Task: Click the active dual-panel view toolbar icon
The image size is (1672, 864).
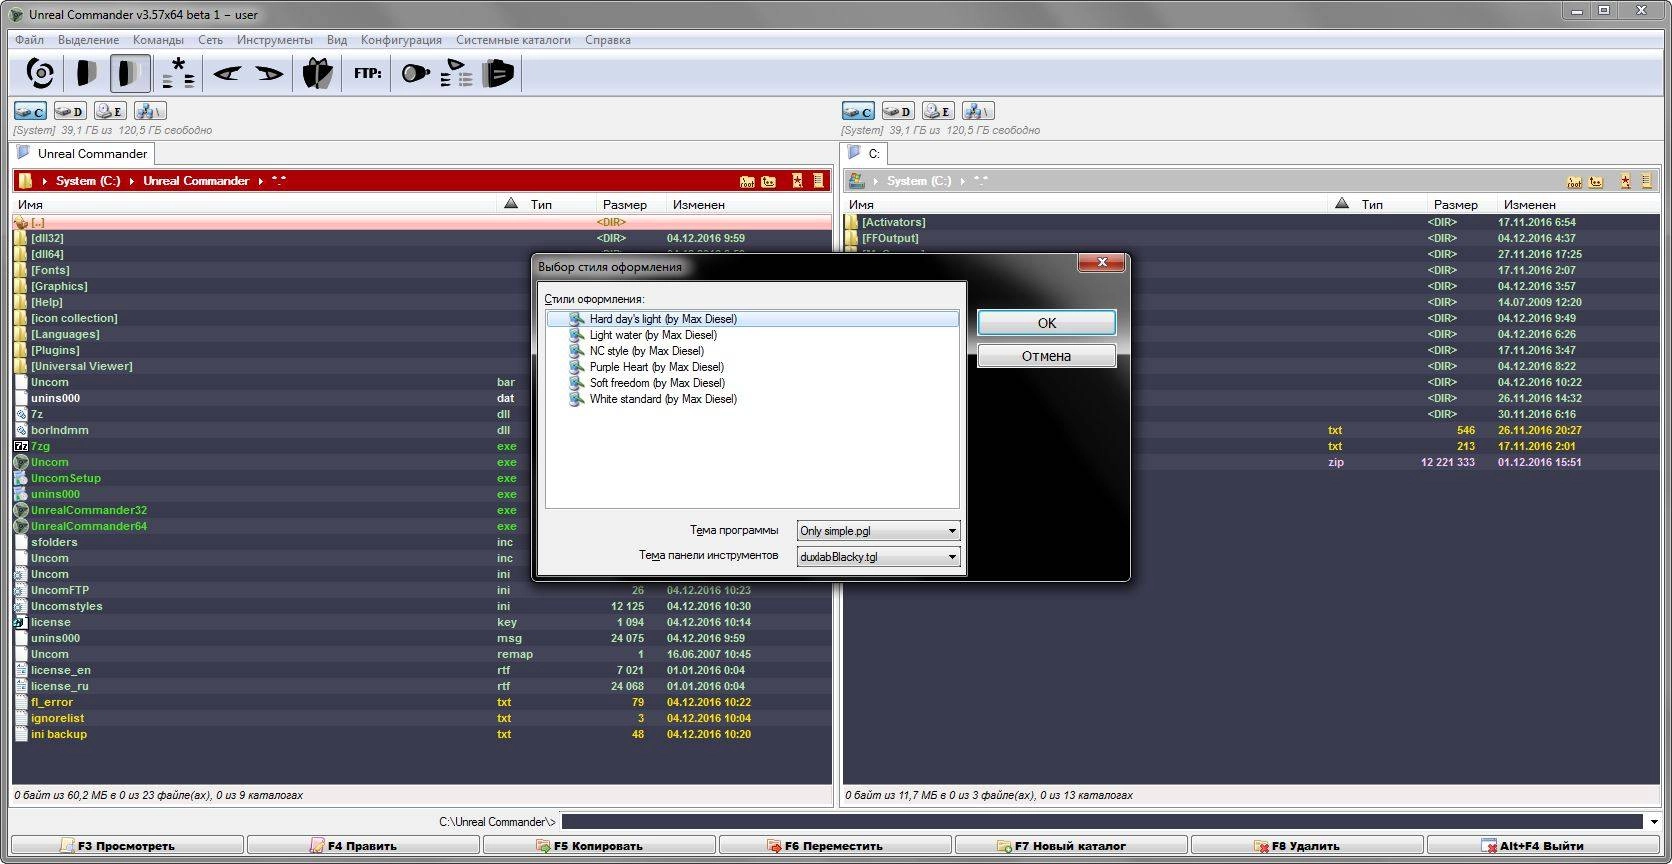Action: (x=129, y=73)
